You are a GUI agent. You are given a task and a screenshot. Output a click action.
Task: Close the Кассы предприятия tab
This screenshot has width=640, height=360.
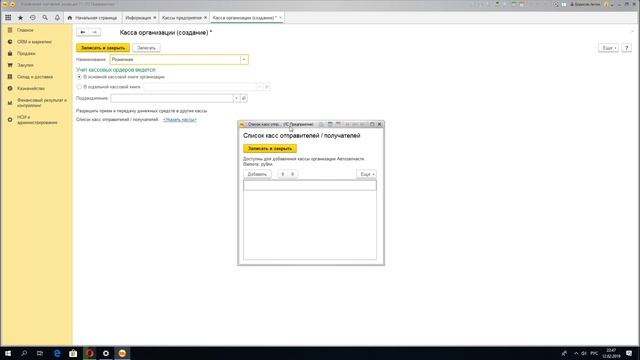click(x=205, y=18)
